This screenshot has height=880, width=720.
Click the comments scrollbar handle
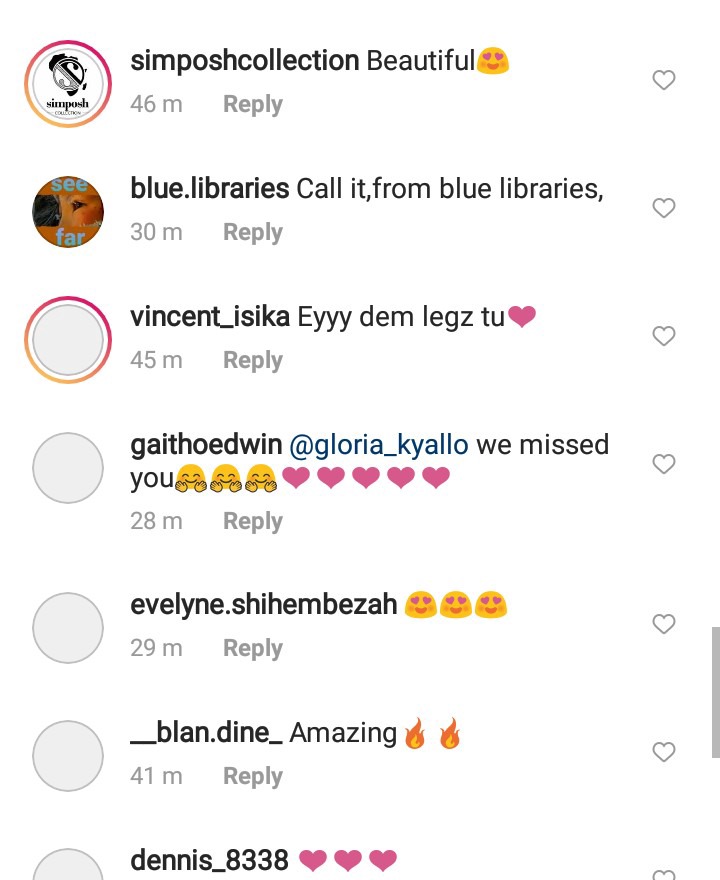(x=716, y=693)
